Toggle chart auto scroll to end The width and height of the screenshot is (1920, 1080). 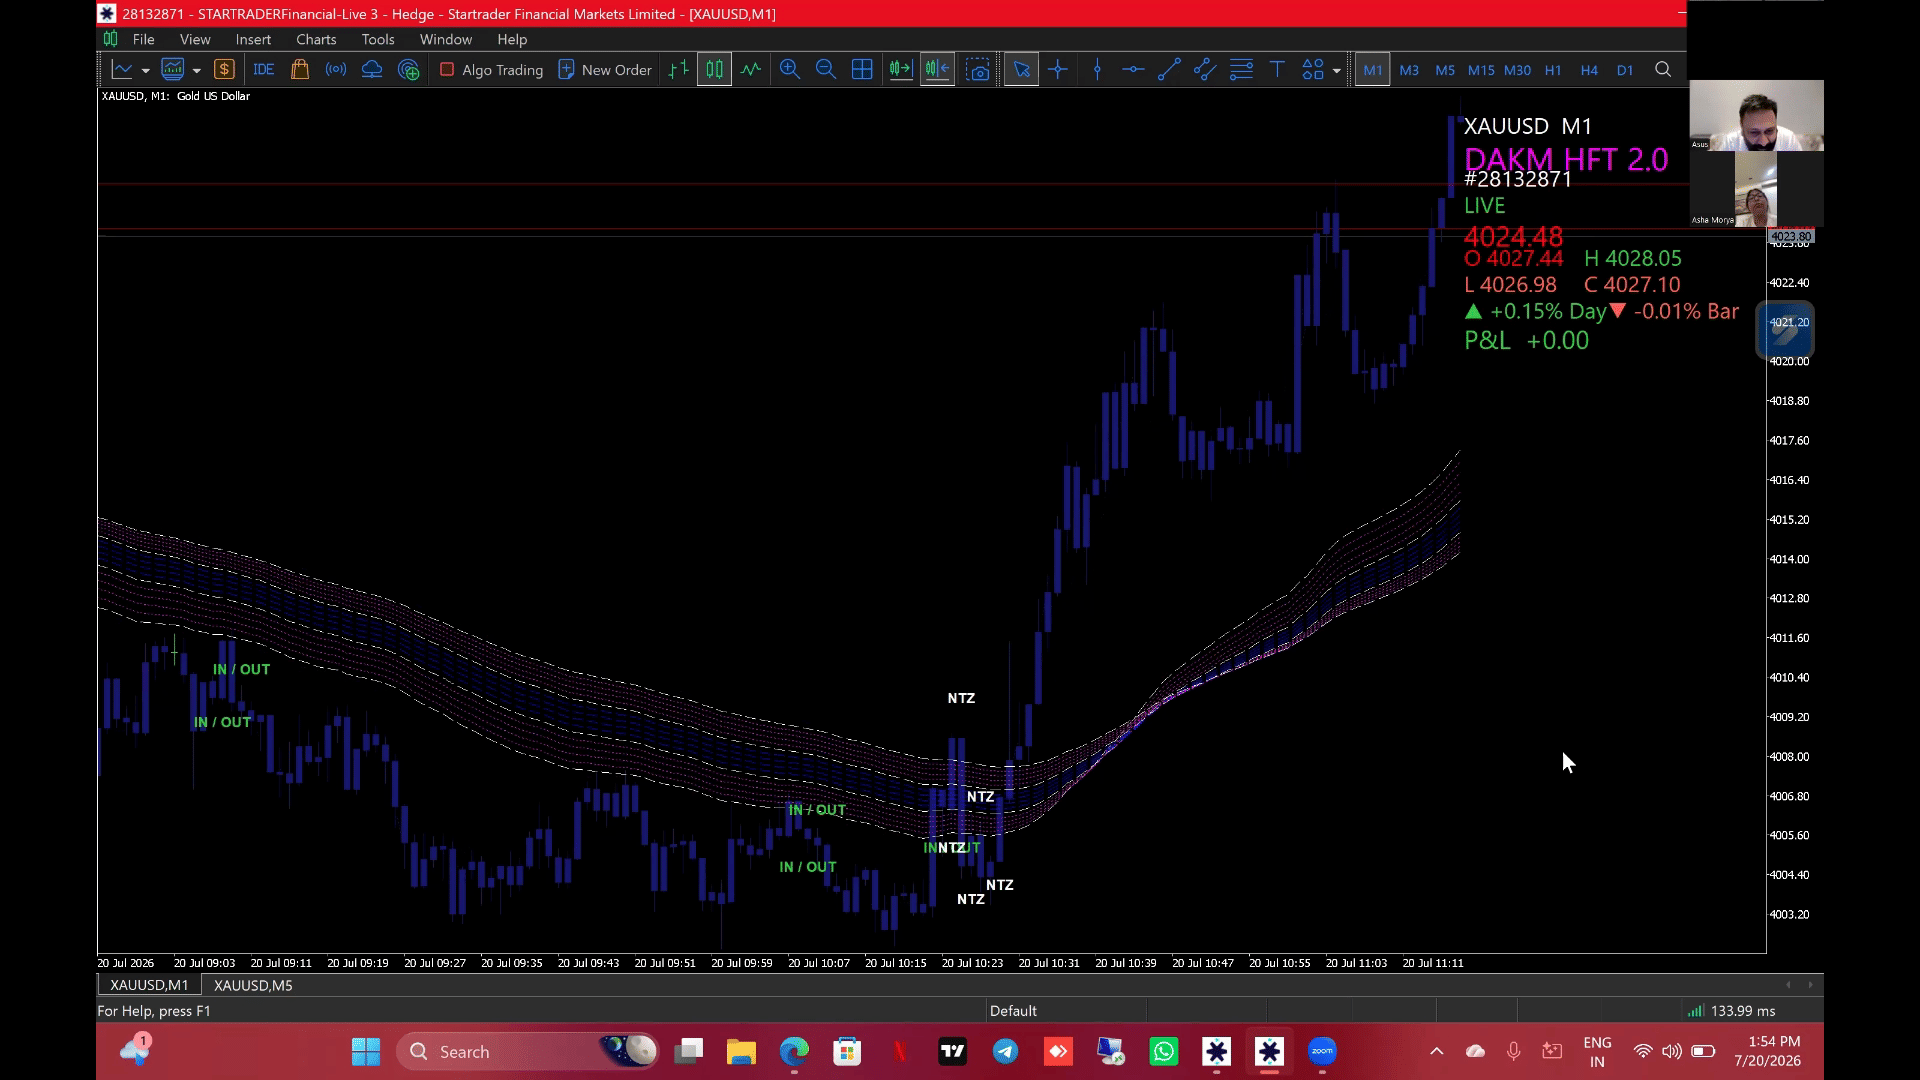901,70
